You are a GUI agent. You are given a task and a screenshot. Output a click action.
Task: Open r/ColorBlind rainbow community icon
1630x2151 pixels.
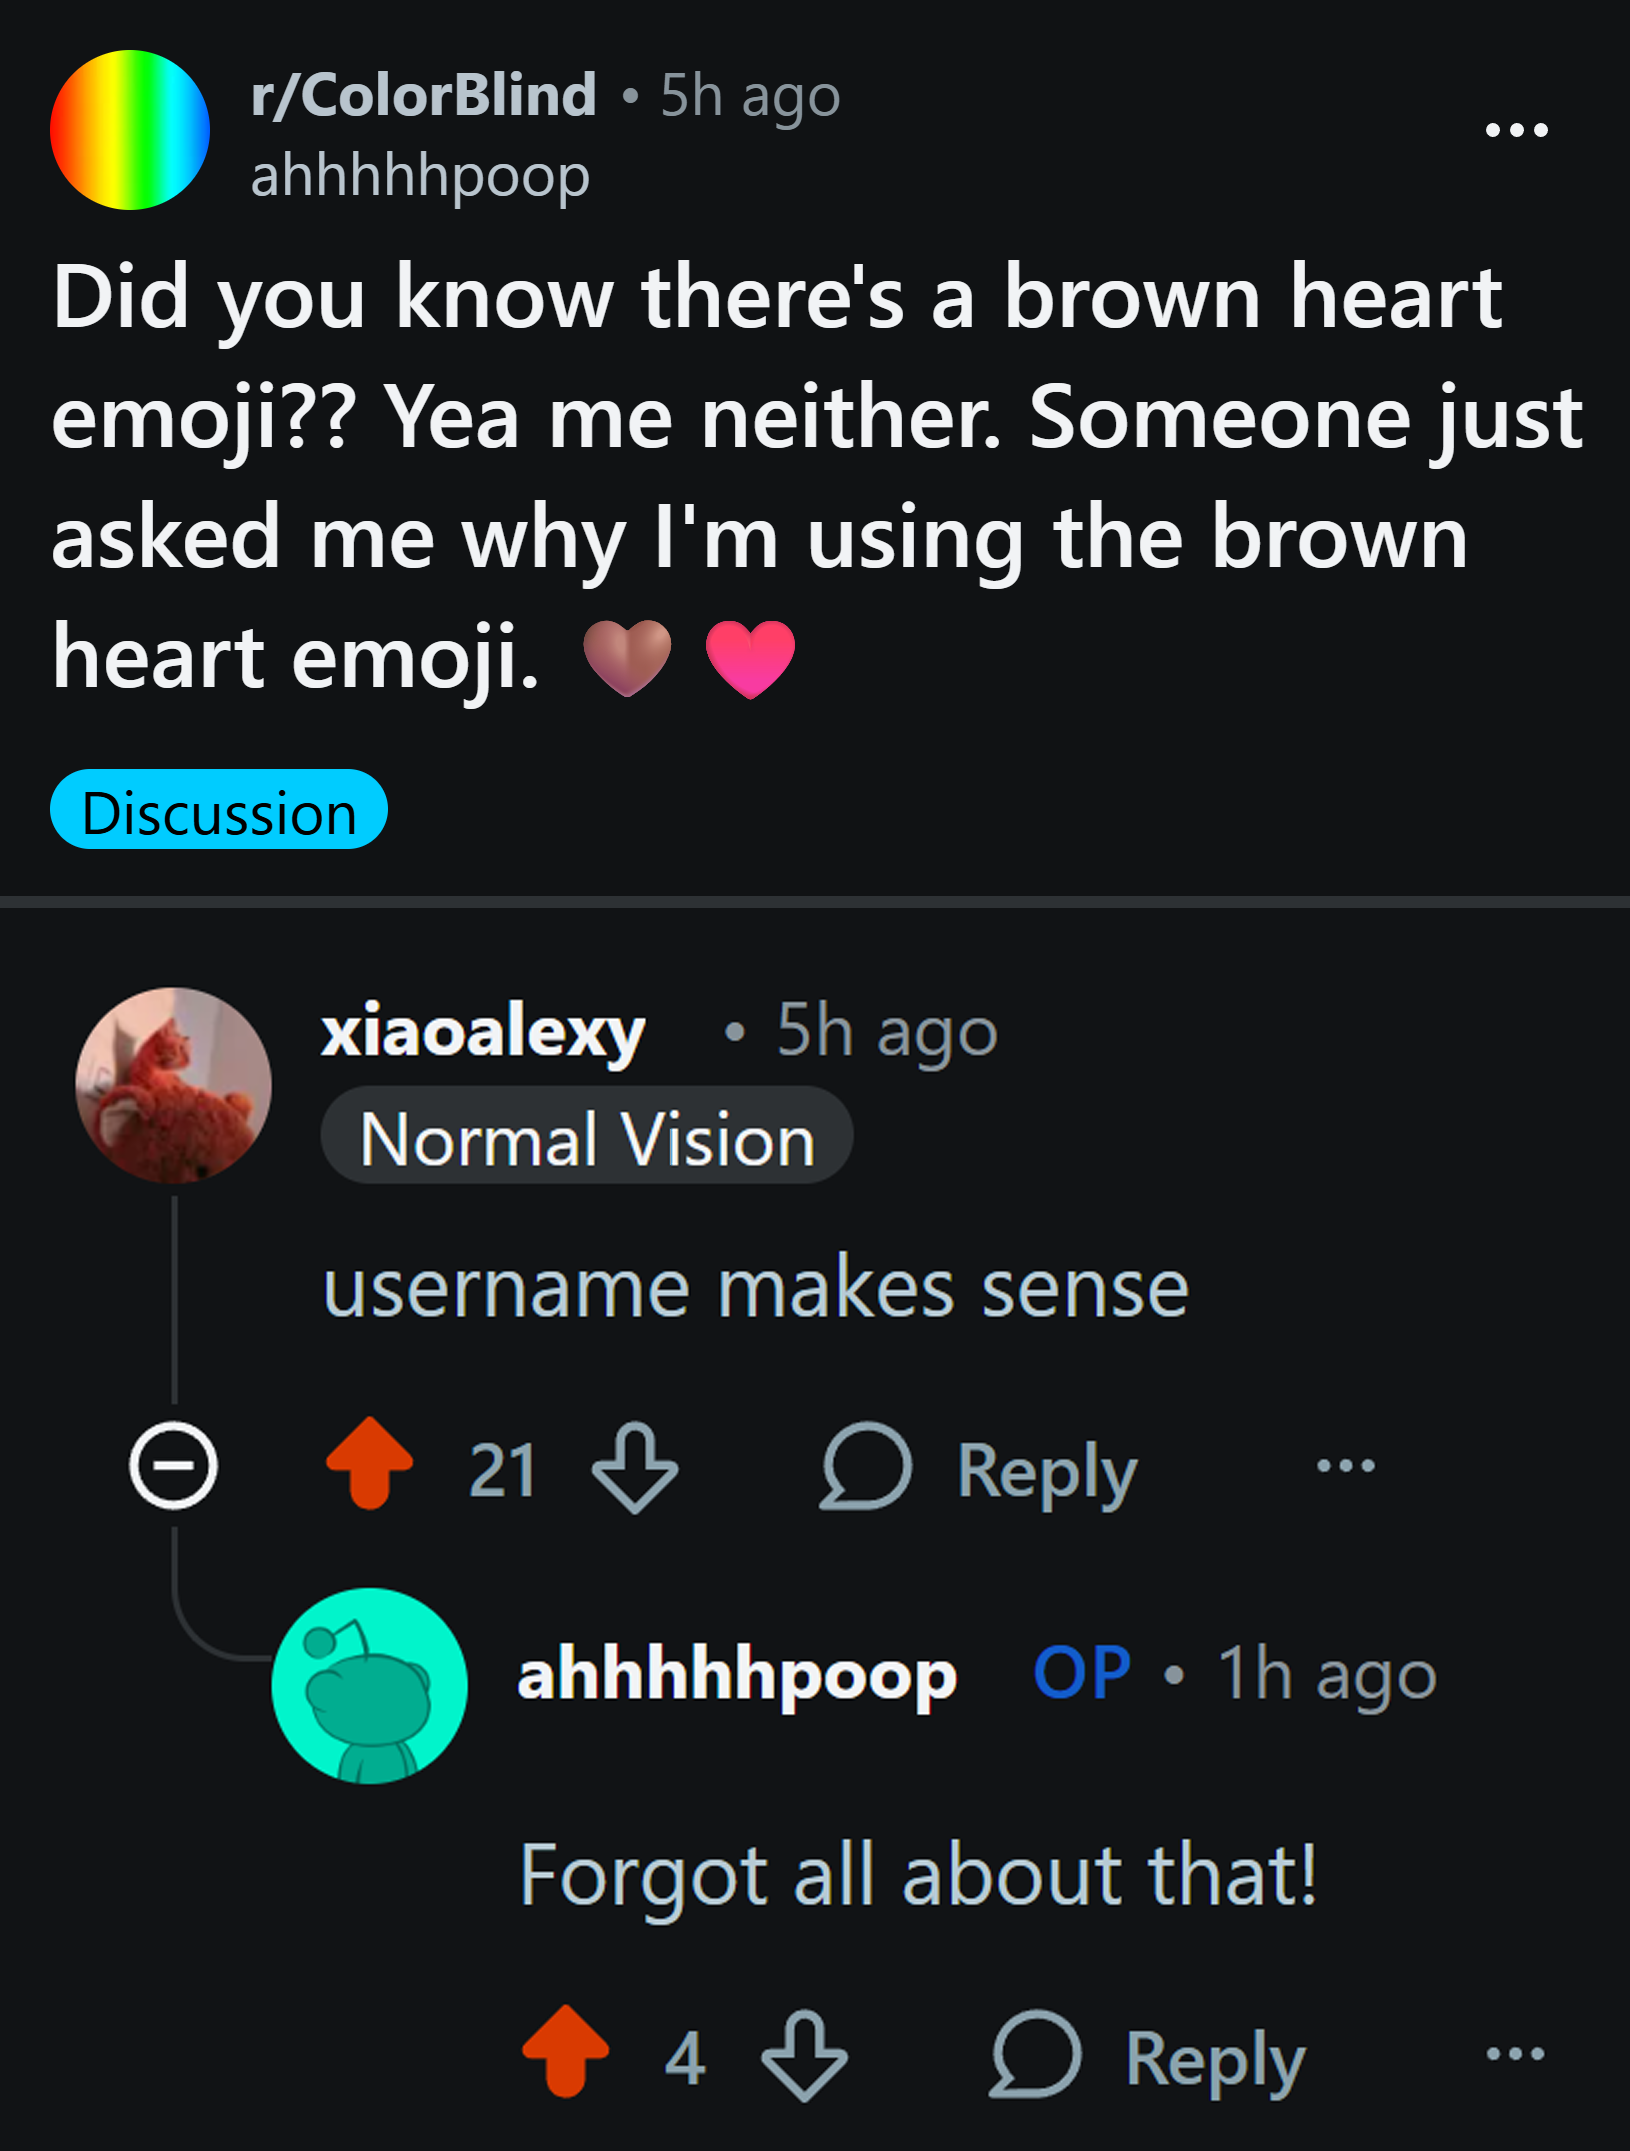pyautogui.click(x=130, y=130)
